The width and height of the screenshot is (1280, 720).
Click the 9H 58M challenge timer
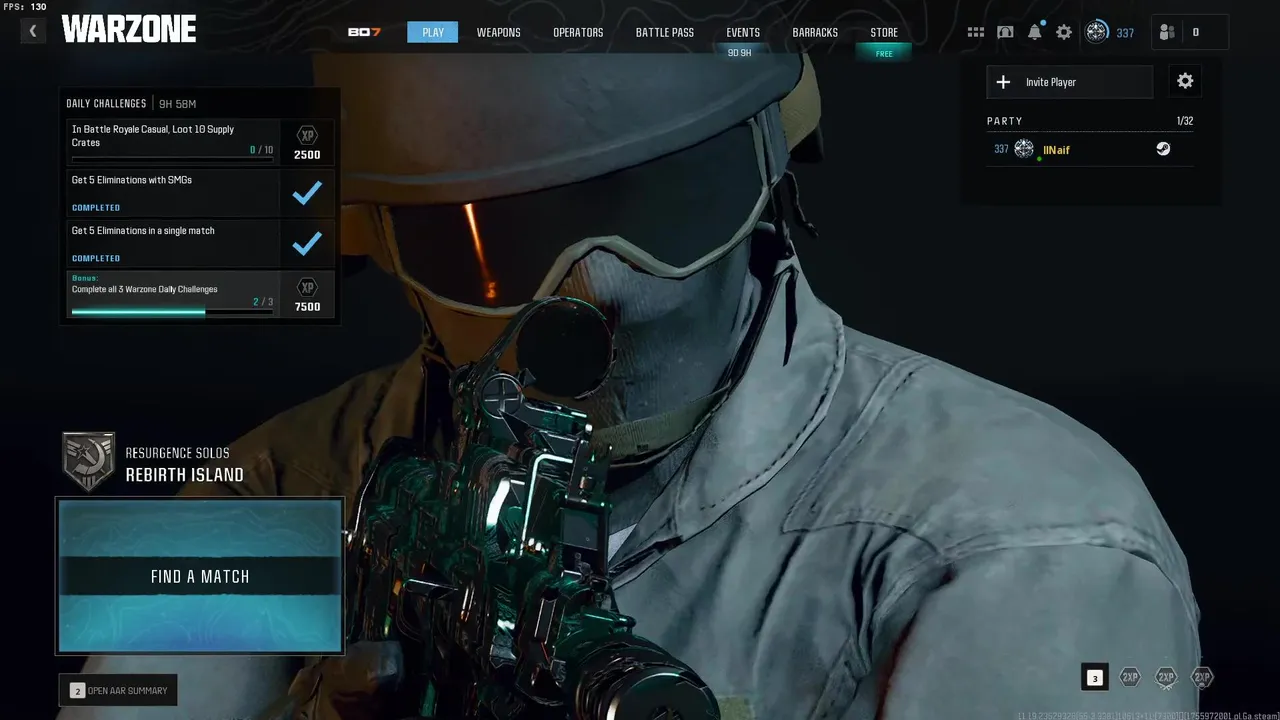177,104
